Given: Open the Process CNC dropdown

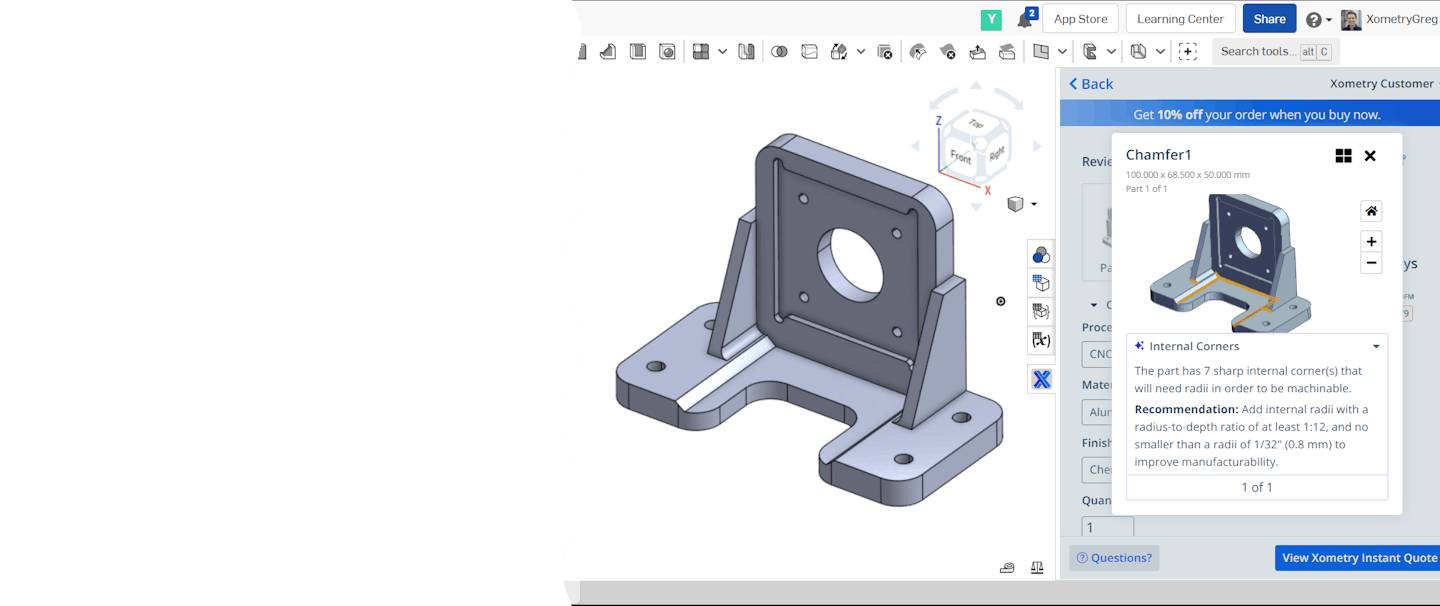Looking at the screenshot, I should click(1097, 354).
